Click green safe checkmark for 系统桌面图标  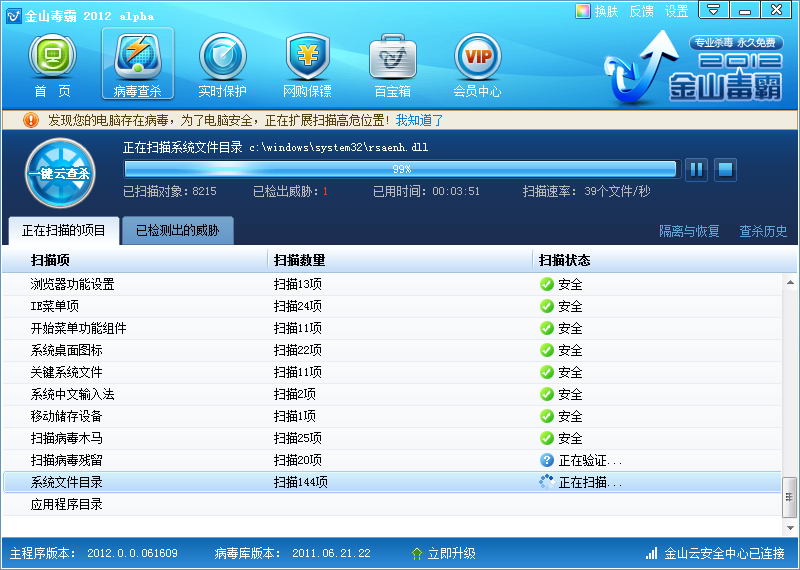pos(546,350)
